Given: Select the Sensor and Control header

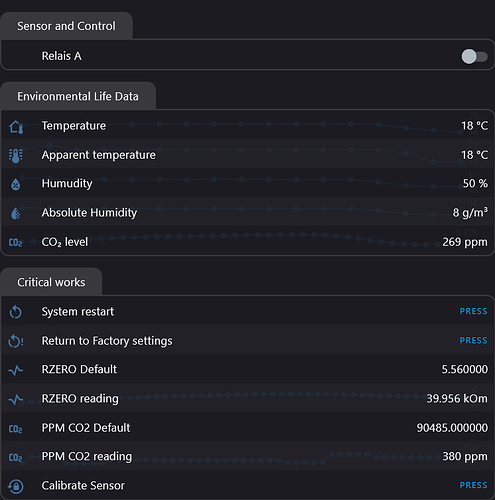Looking at the screenshot, I should 66,26.
